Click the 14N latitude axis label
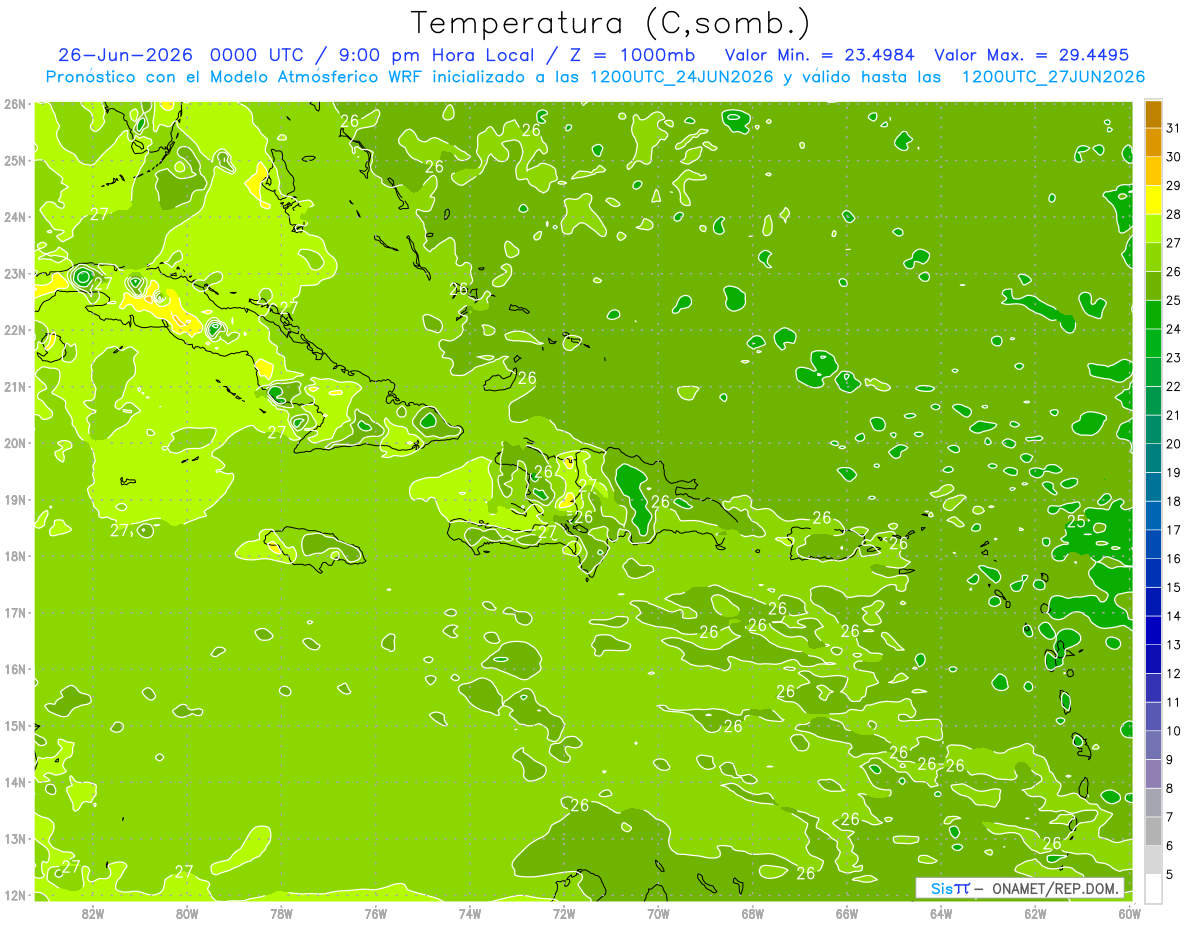 [x=15, y=782]
